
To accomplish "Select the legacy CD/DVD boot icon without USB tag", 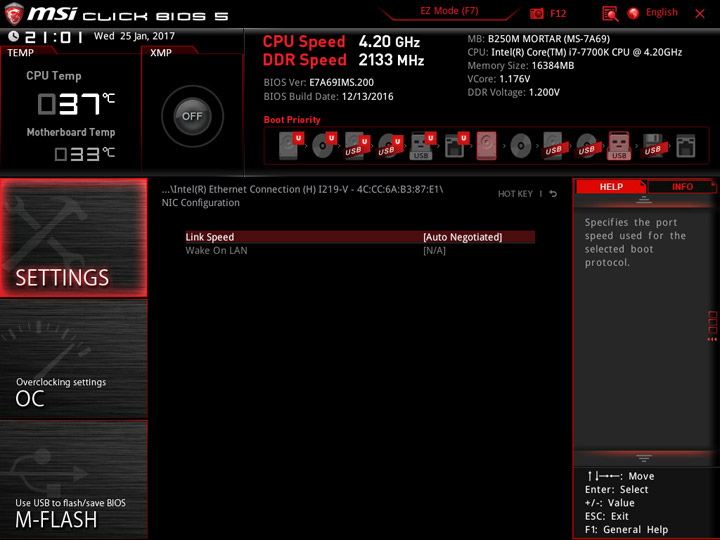I will 521,146.
